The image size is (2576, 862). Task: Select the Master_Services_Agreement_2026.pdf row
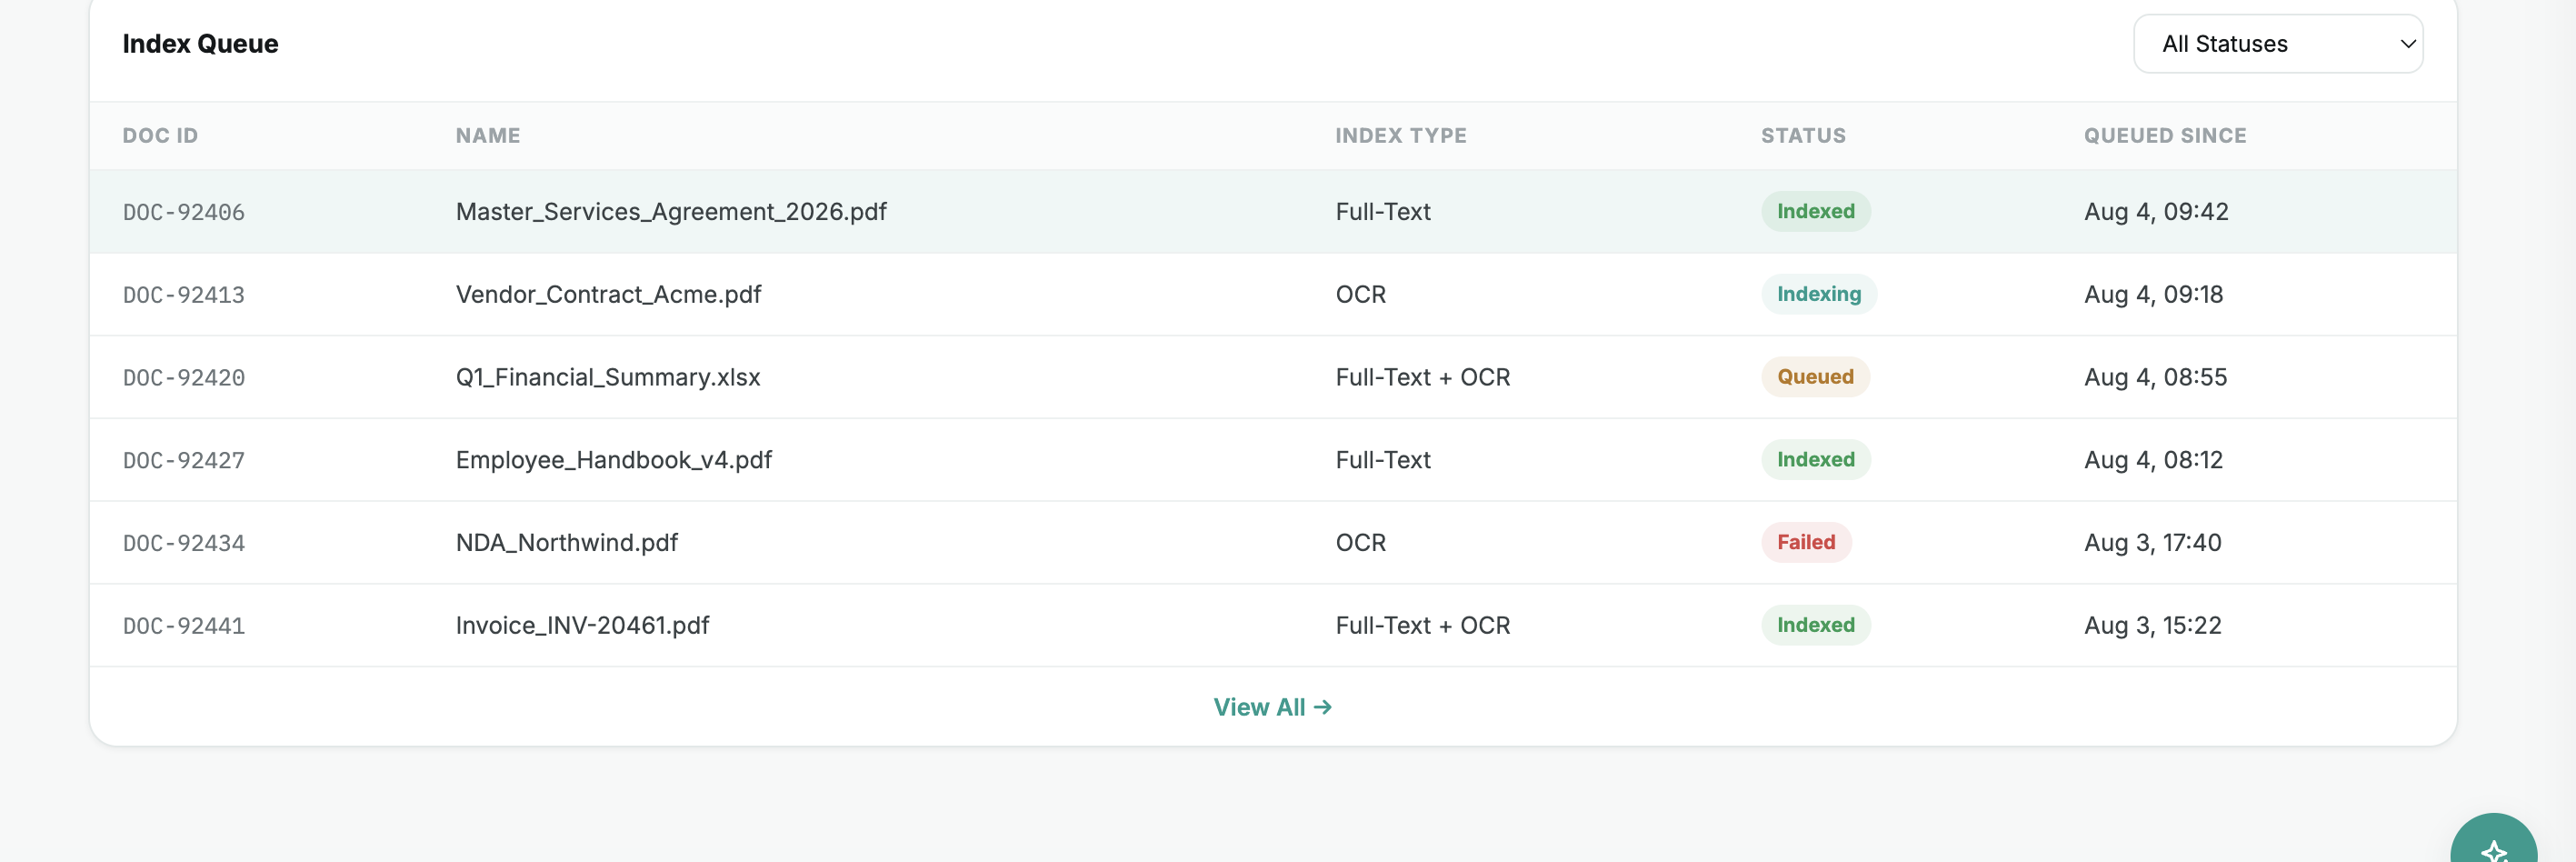[x=1273, y=211]
